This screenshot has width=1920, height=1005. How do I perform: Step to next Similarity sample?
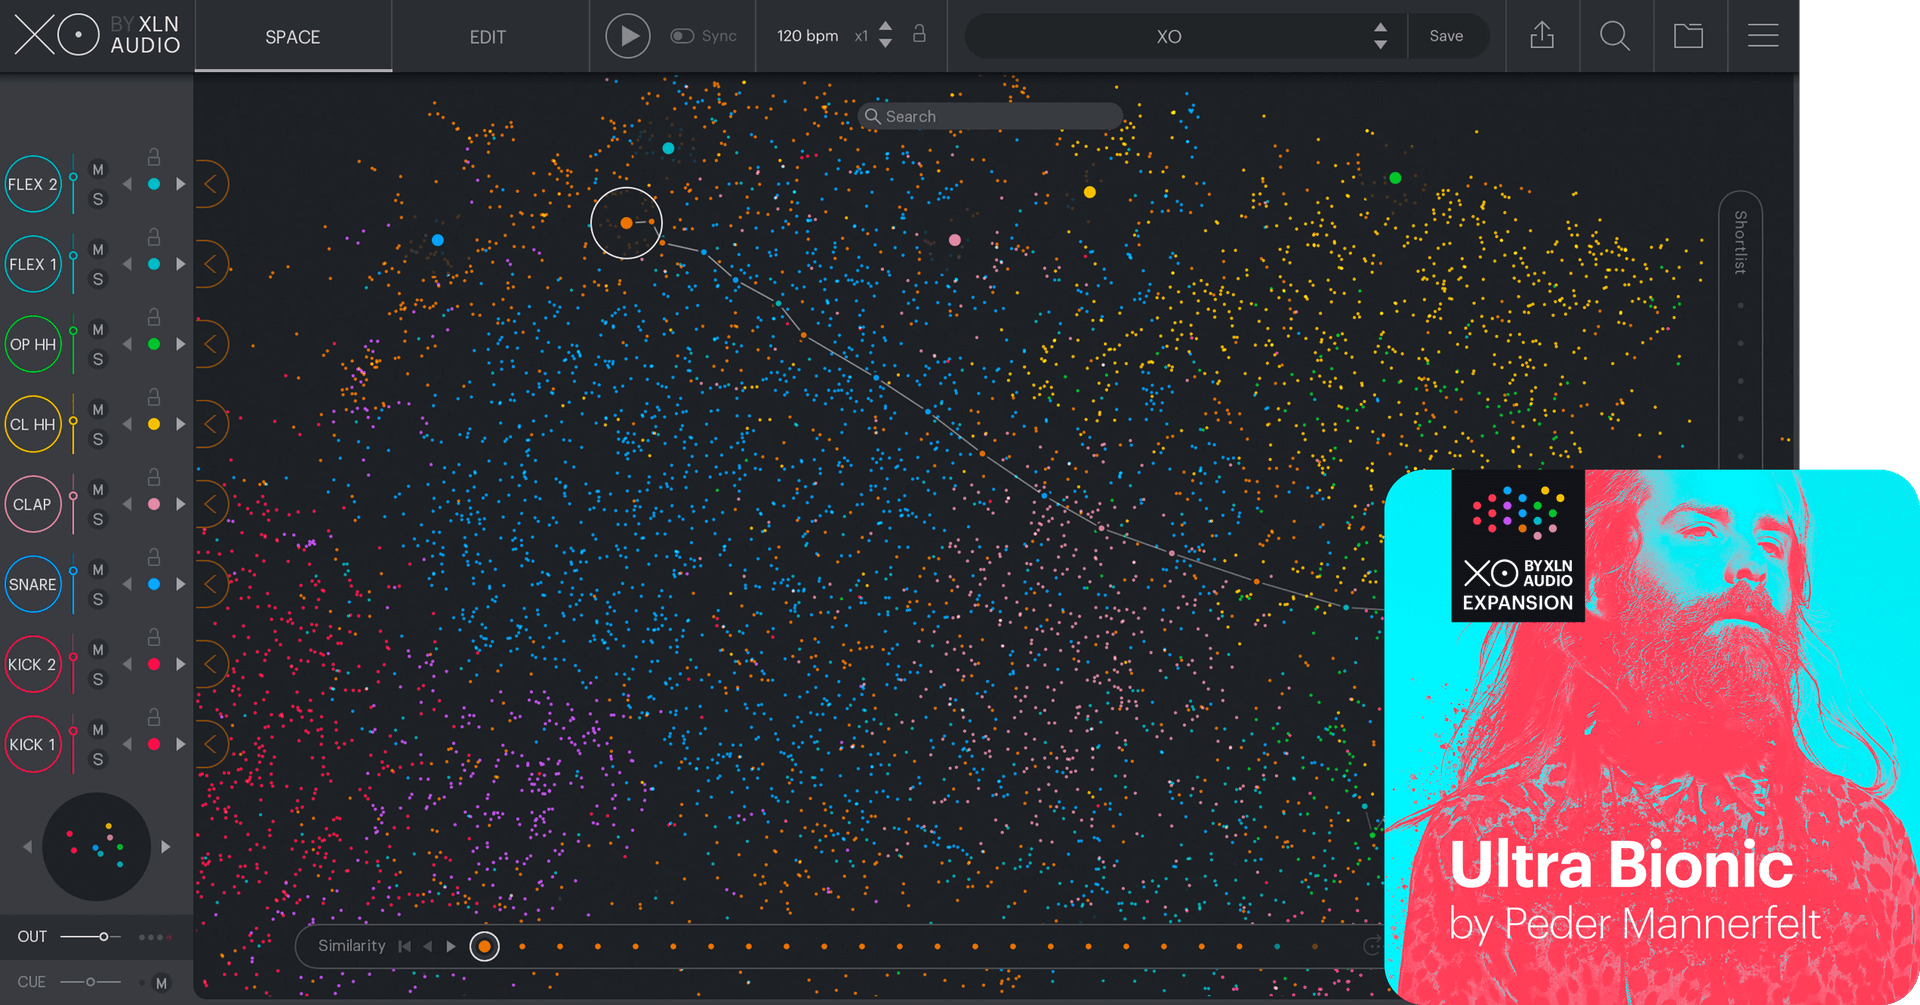[x=451, y=946]
